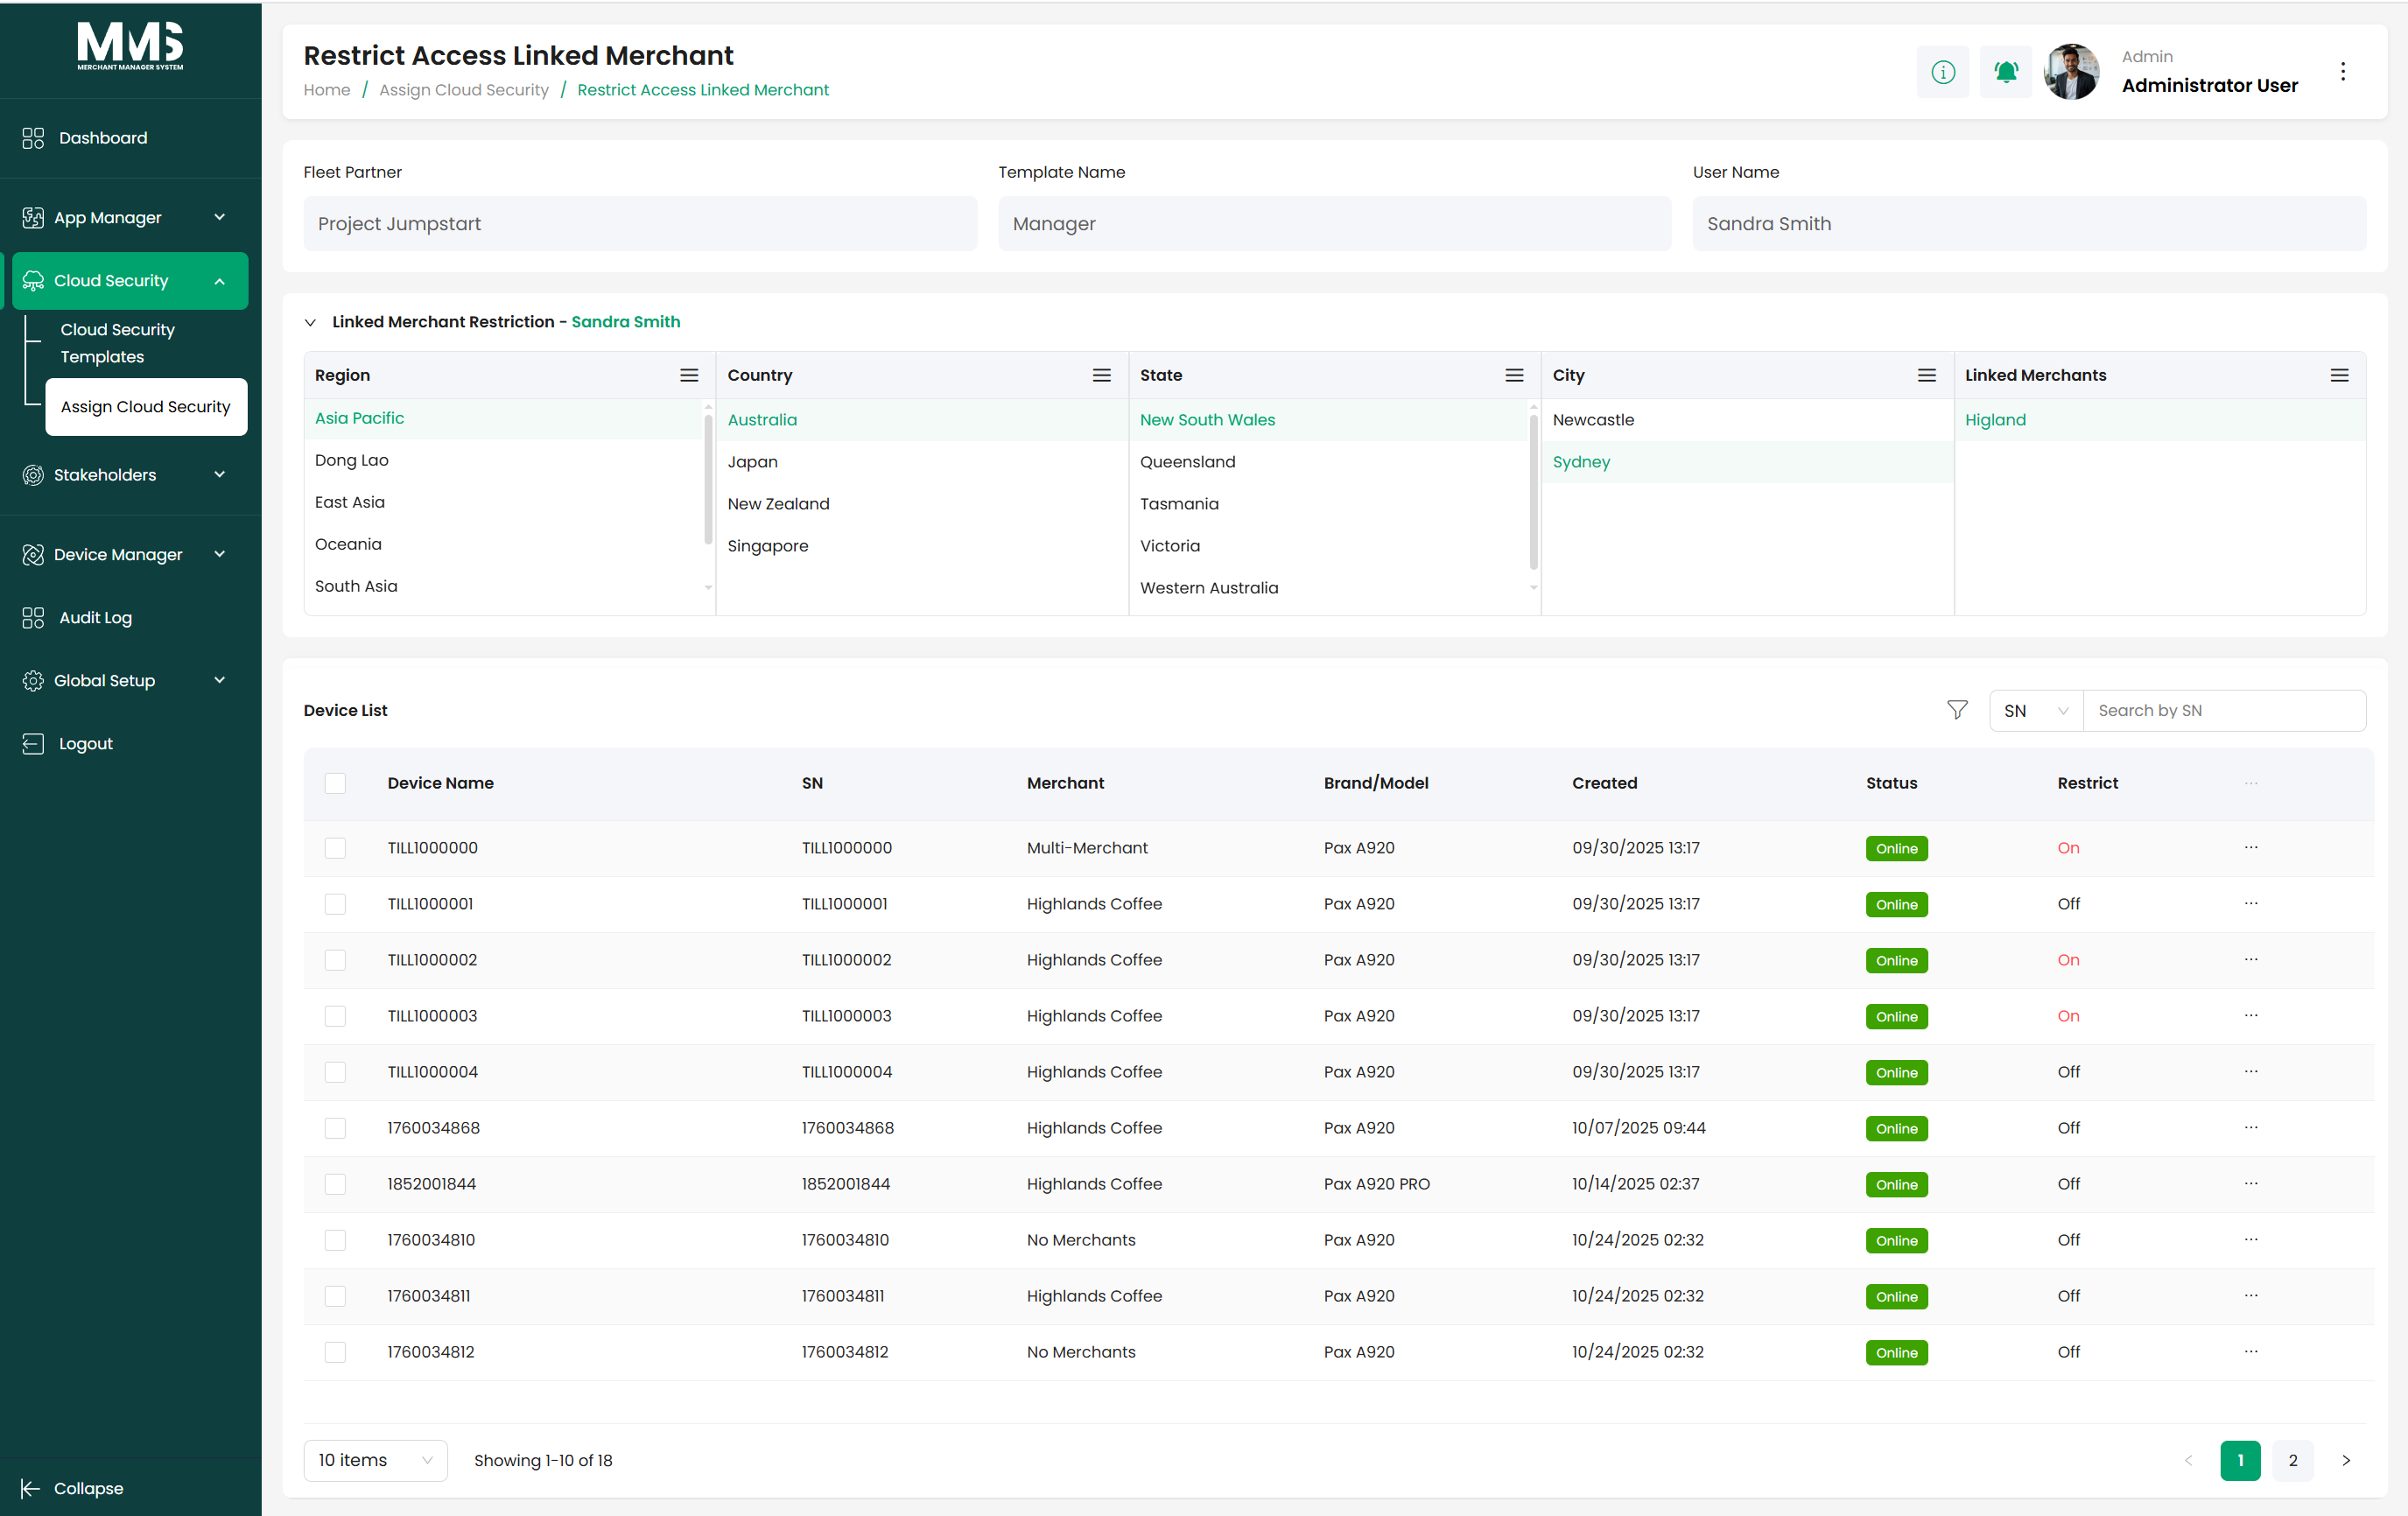Open the SN search type dropdown

[x=2035, y=710]
